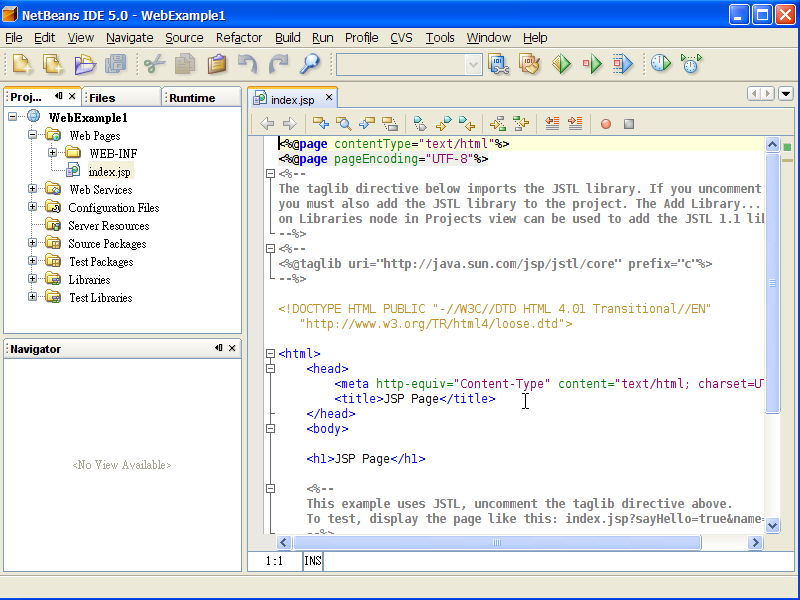Expand the Test Packages node
The image size is (800, 600).
point(32,261)
